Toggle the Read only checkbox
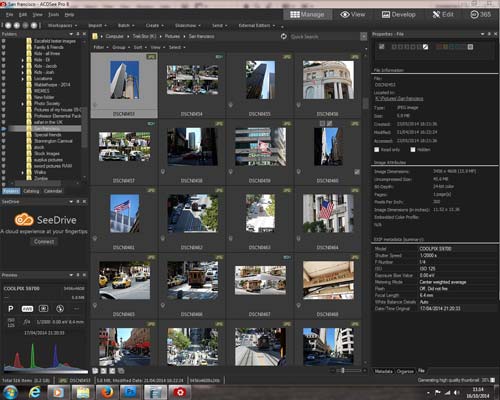The width and height of the screenshot is (500, 400). (x=377, y=150)
